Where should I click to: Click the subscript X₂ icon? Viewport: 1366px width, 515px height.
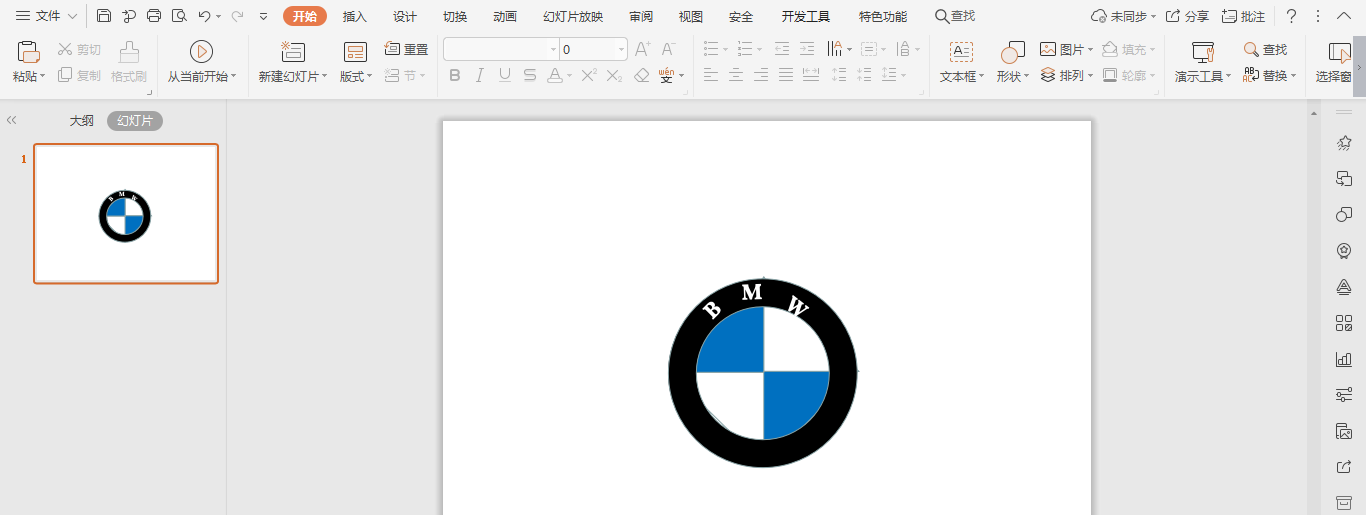tap(614, 75)
